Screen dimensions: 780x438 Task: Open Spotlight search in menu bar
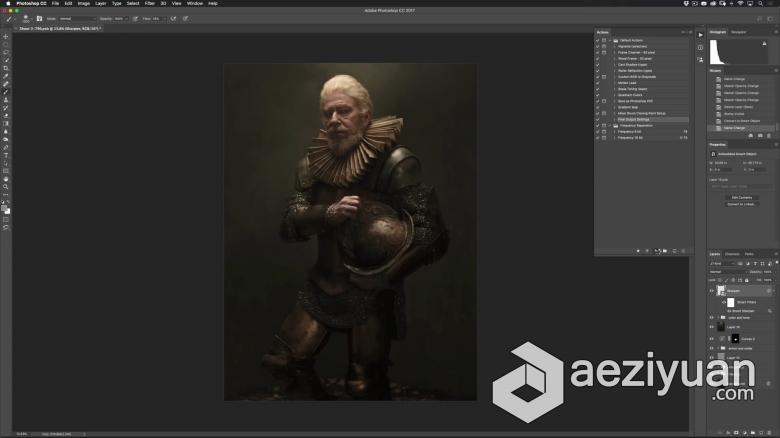[760, 3]
